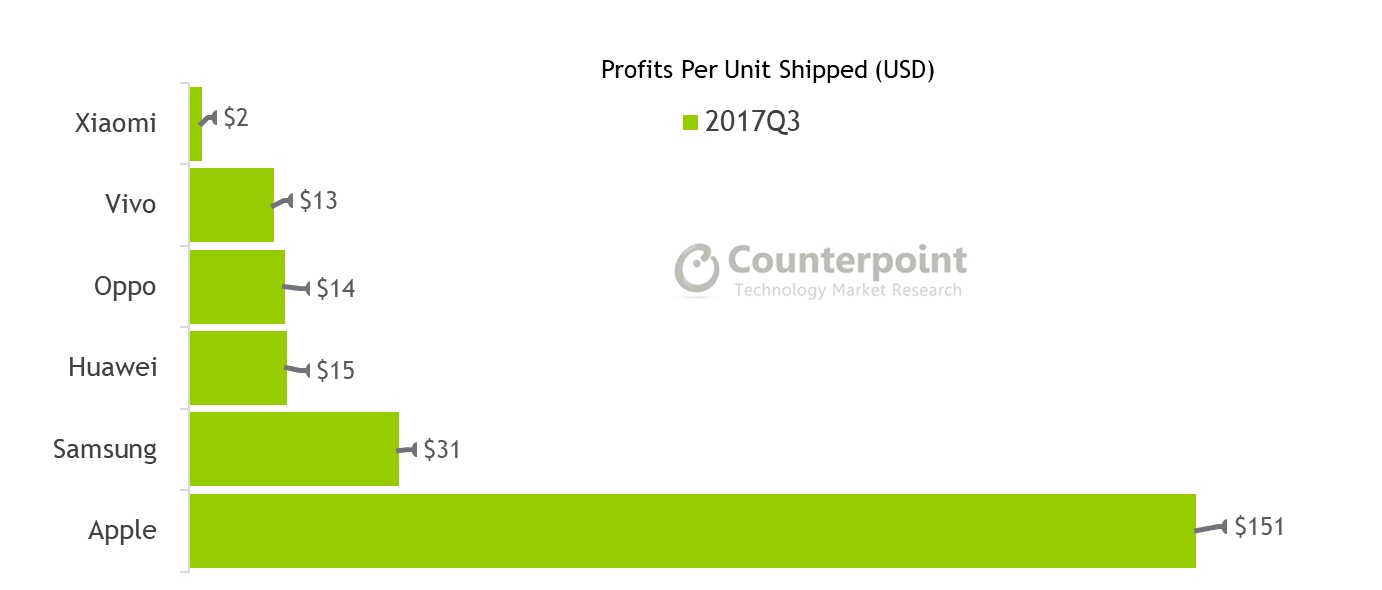Click the $13 data label
This screenshot has width=1382, height=590.
point(318,201)
